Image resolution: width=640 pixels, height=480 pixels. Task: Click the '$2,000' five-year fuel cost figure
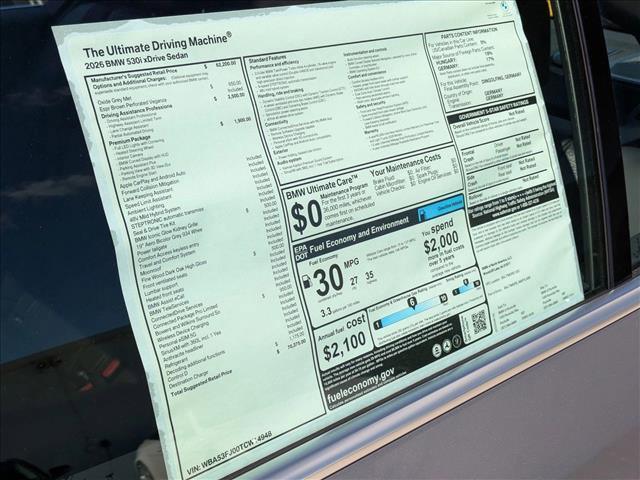click(x=441, y=242)
